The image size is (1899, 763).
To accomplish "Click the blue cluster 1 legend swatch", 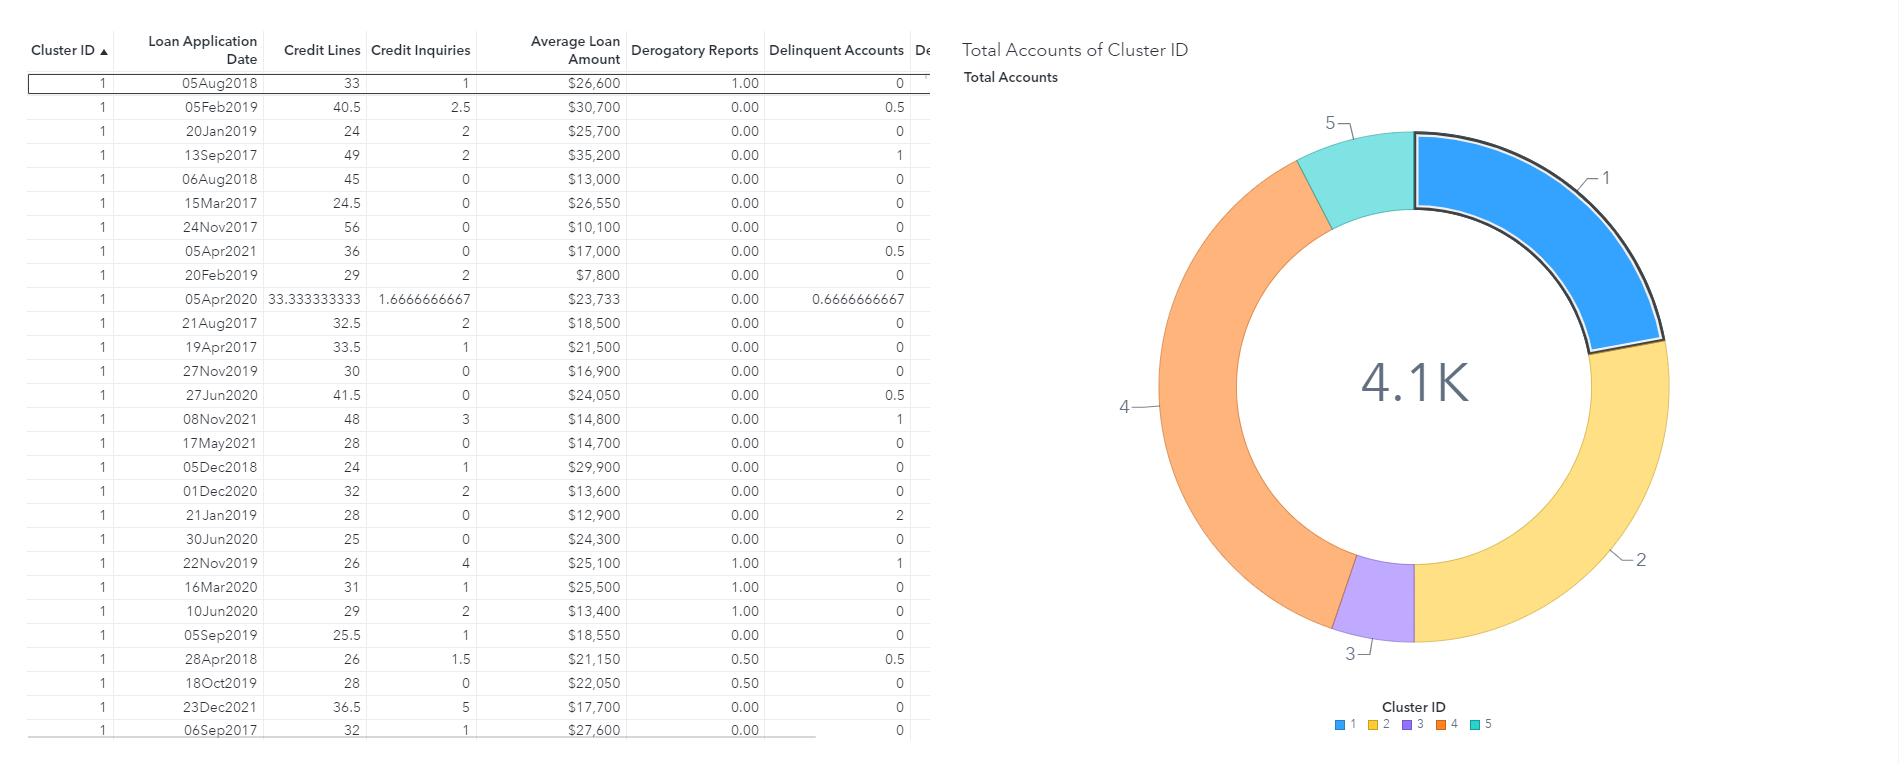I will [1340, 725].
